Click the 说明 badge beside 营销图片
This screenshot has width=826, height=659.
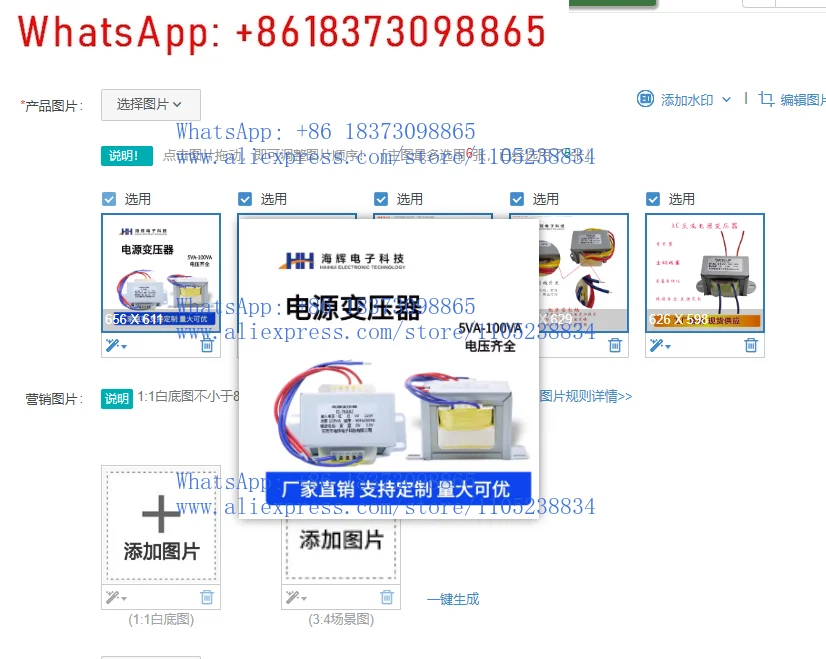point(117,399)
